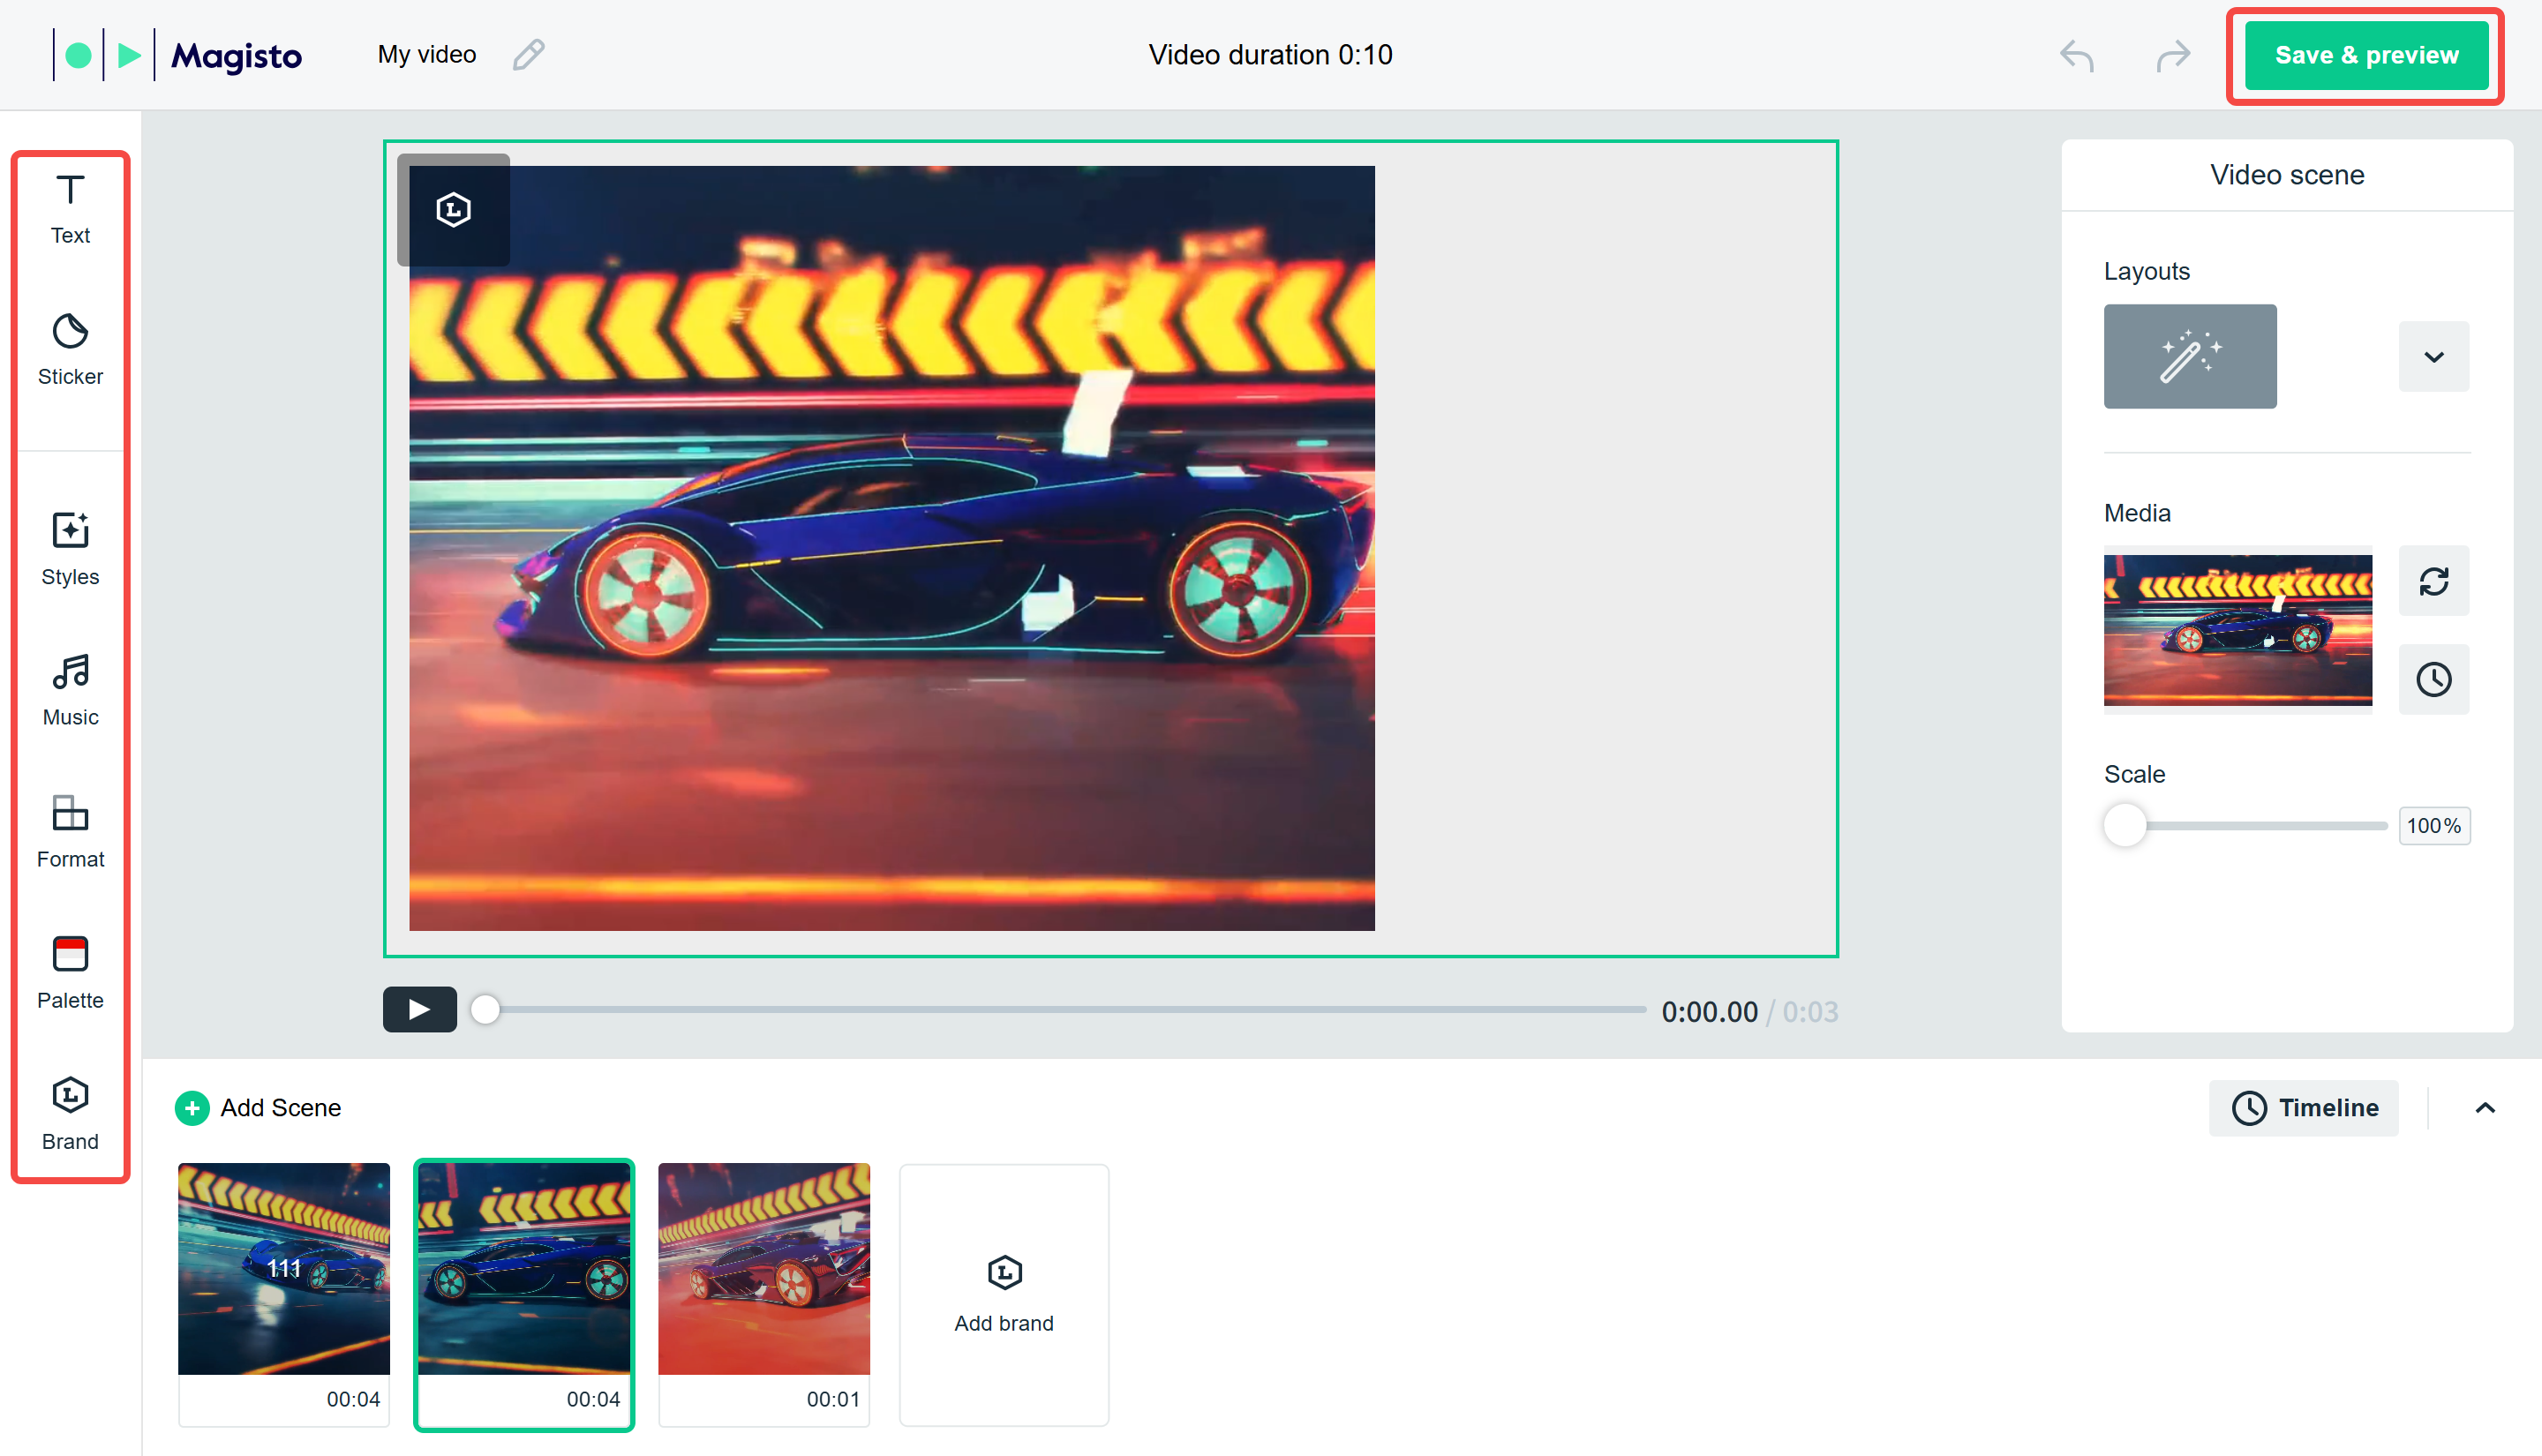Switch to Timeline view
This screenshot has width=2542, height=1456.
click(2304, 1108)
